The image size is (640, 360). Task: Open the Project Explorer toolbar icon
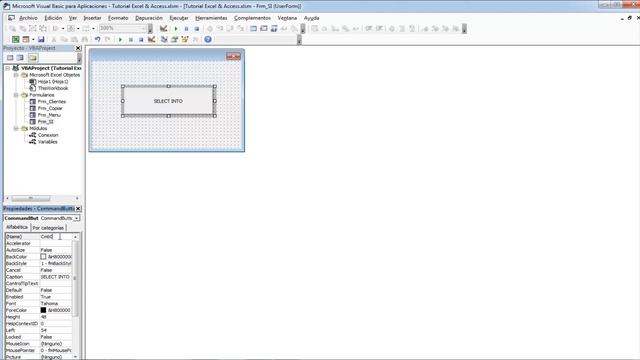point(164,39)
